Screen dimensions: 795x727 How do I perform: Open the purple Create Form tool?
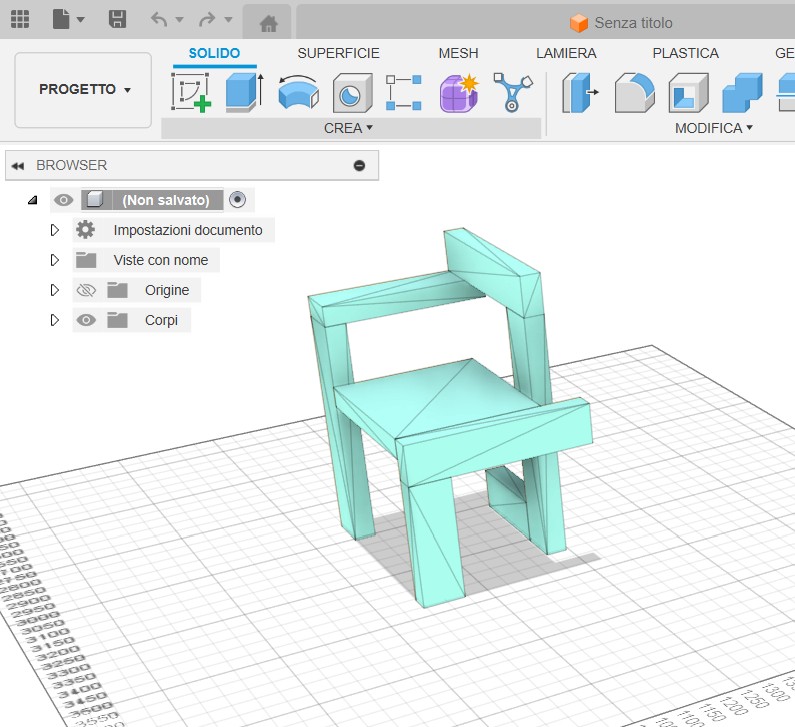459,93
